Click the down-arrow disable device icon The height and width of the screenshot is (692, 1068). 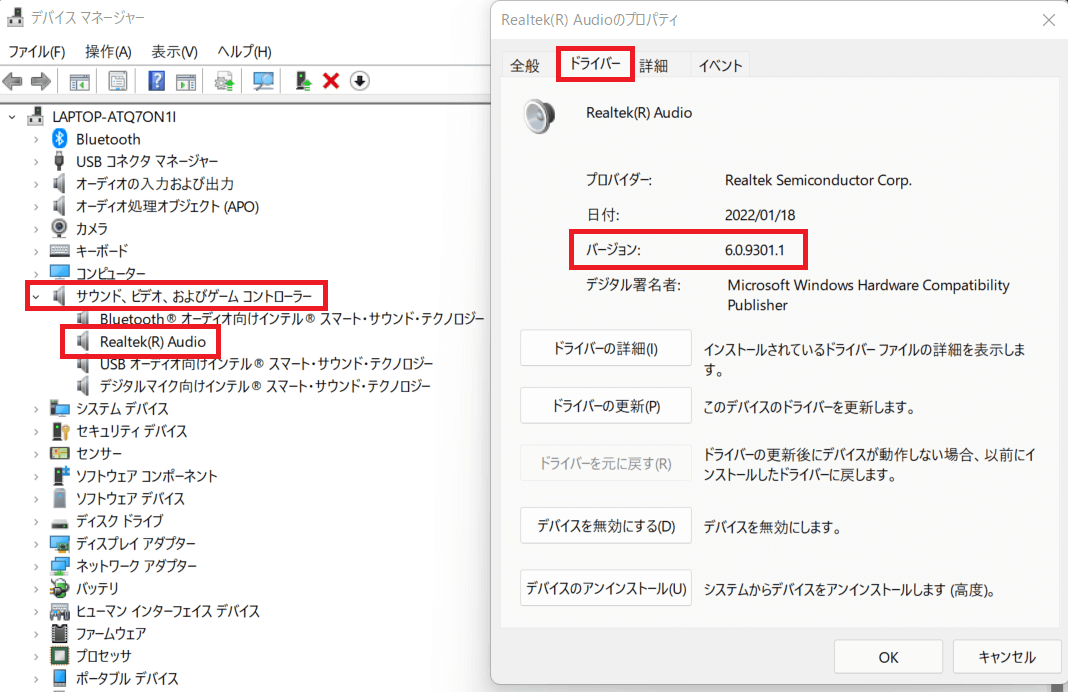(x=360, y=81)
